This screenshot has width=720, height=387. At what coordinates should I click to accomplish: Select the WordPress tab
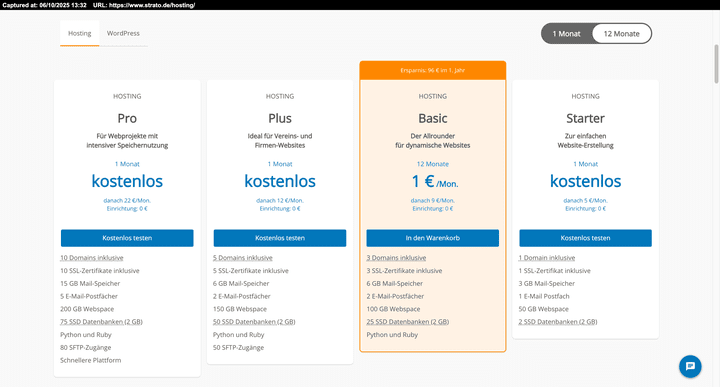(x=123, y=33)
